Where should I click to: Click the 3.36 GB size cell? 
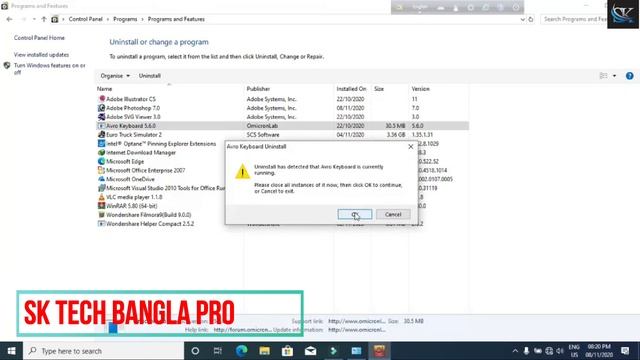396,135
